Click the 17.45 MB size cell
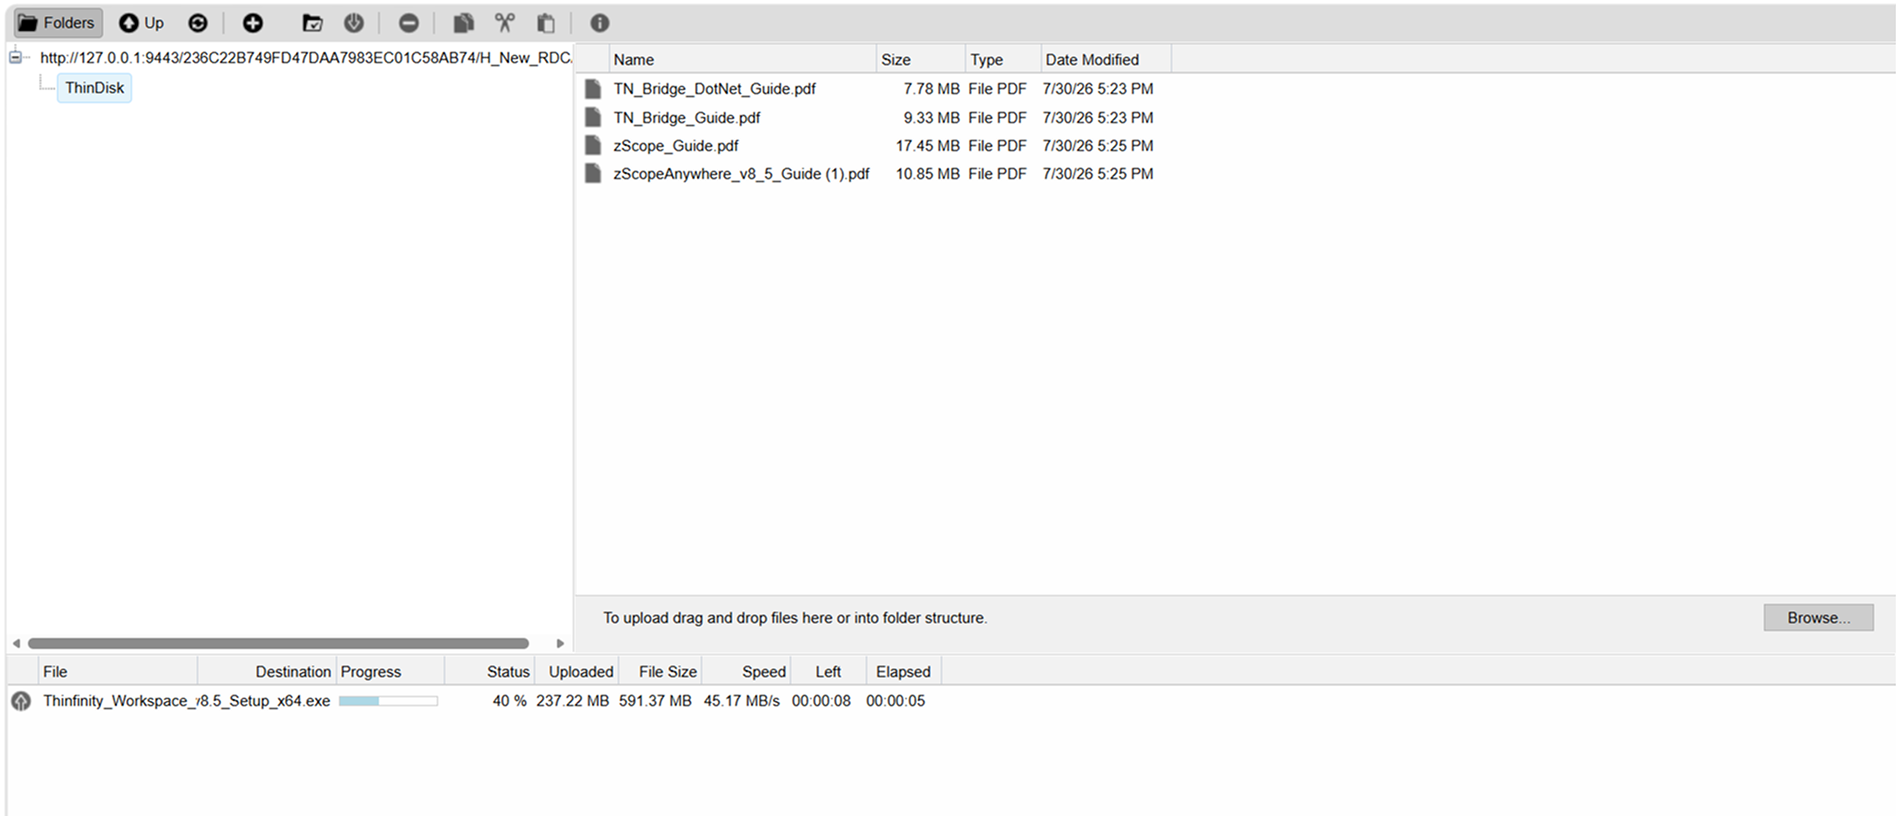The width and height of the screenshot is (1896, 816). [x=927, y=146]
